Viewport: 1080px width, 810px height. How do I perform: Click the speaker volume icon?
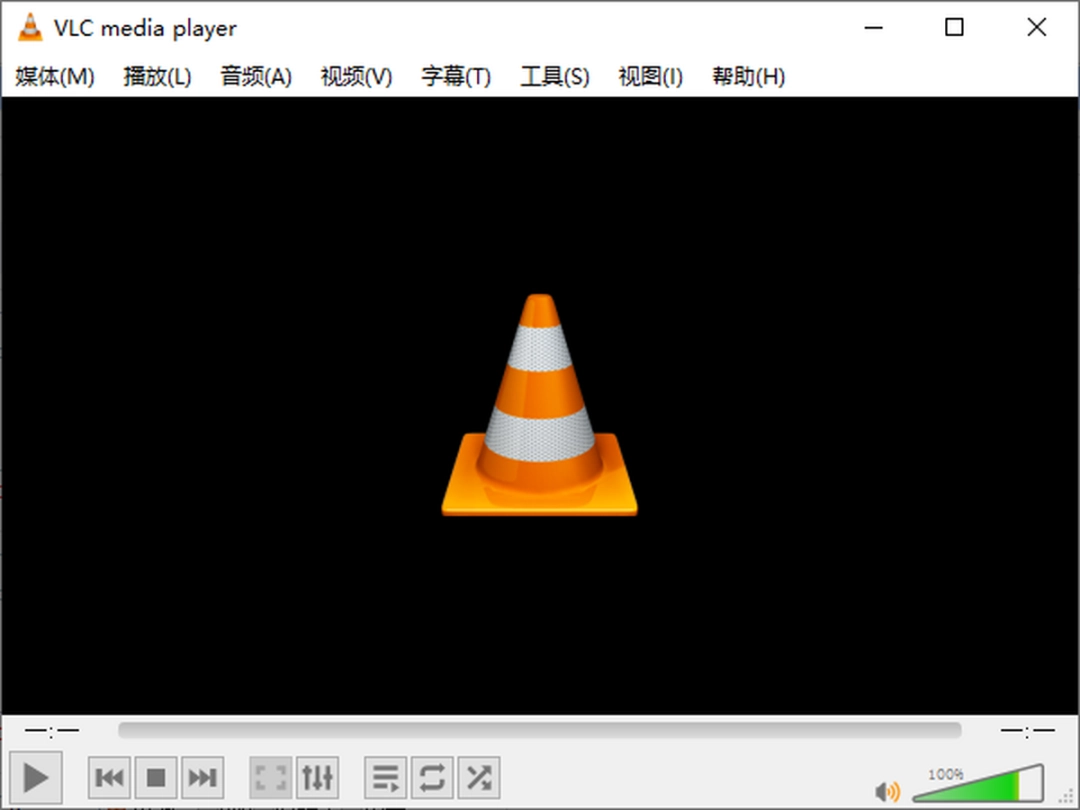point(888,789)
